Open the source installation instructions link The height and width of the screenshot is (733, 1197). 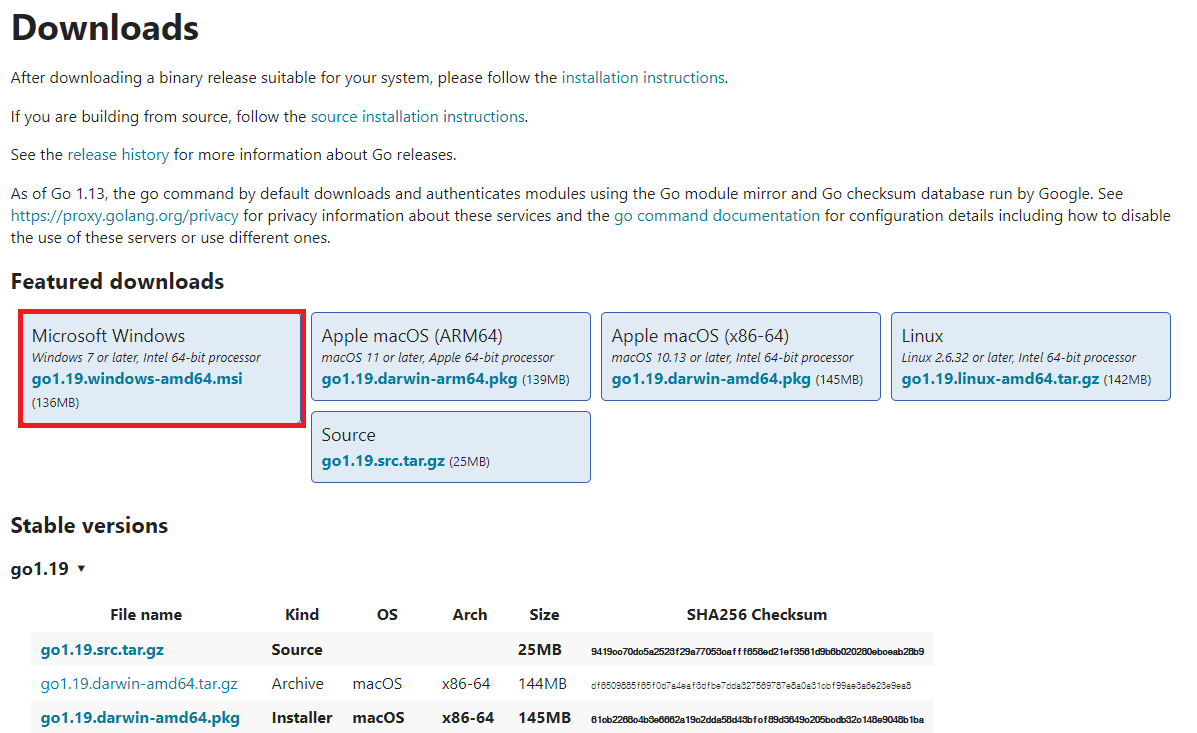(x=418, y=117)
